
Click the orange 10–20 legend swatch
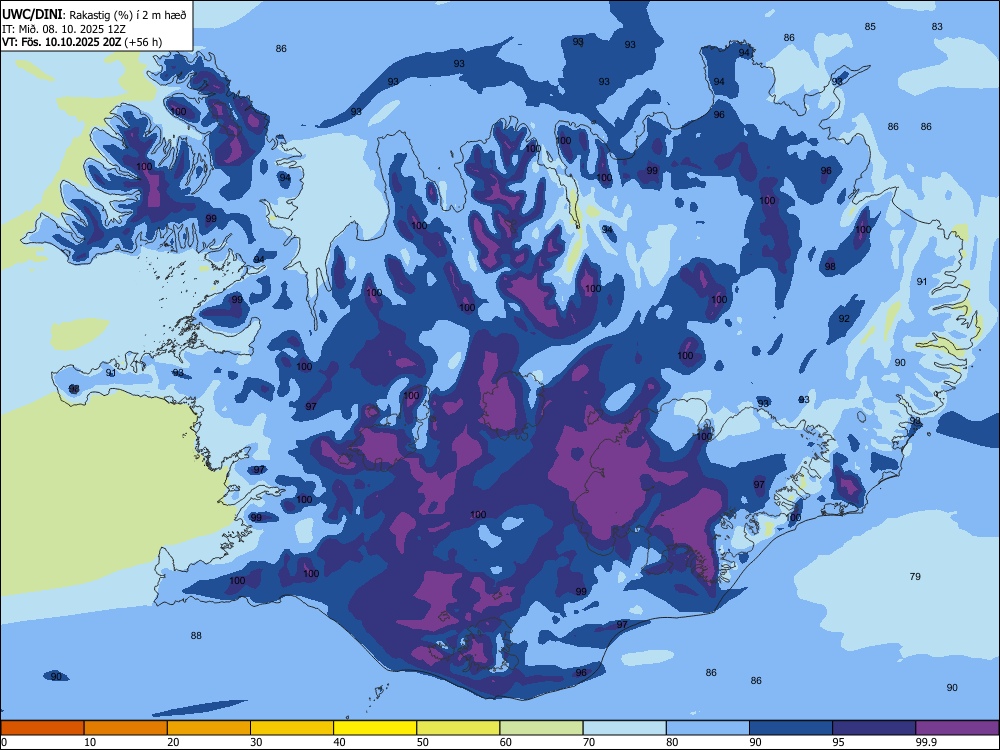(x=126, y=728)
